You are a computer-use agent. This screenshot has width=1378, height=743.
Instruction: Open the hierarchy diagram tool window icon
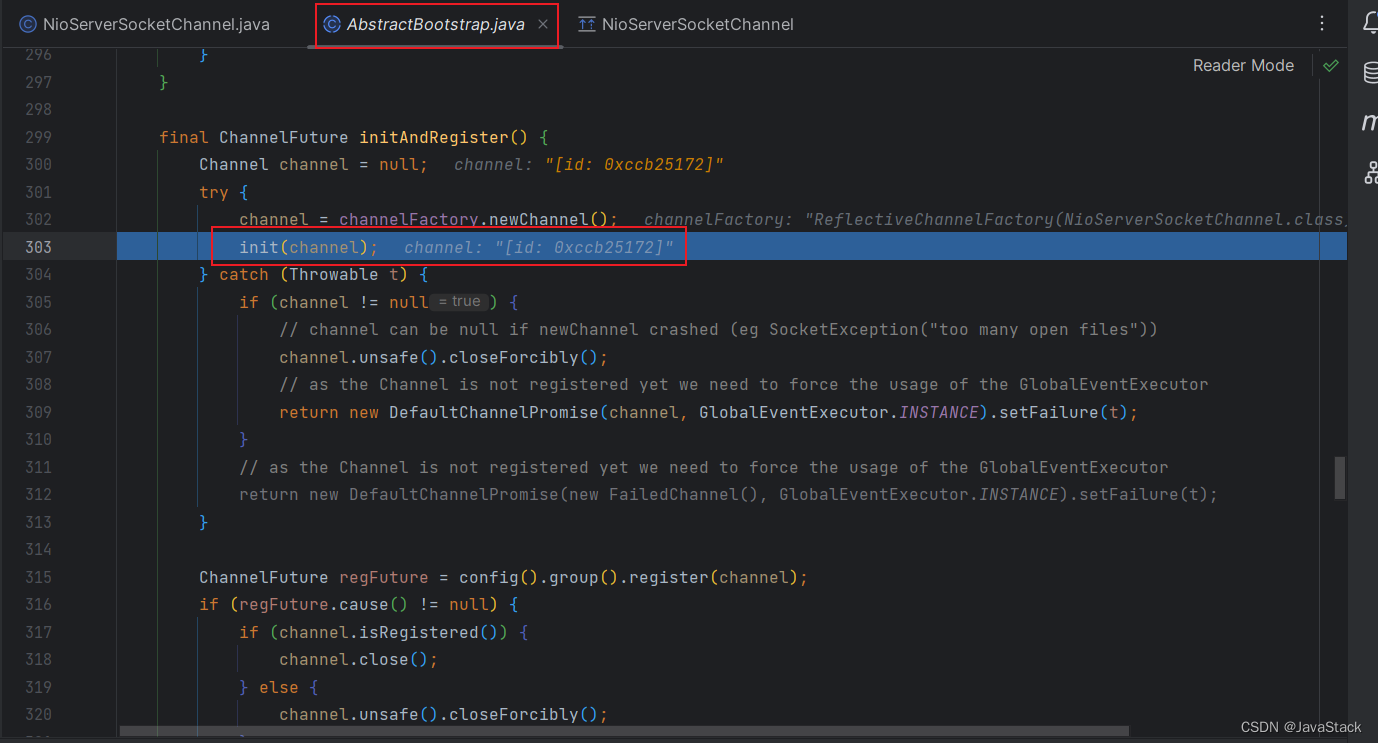click(1371, 172)
